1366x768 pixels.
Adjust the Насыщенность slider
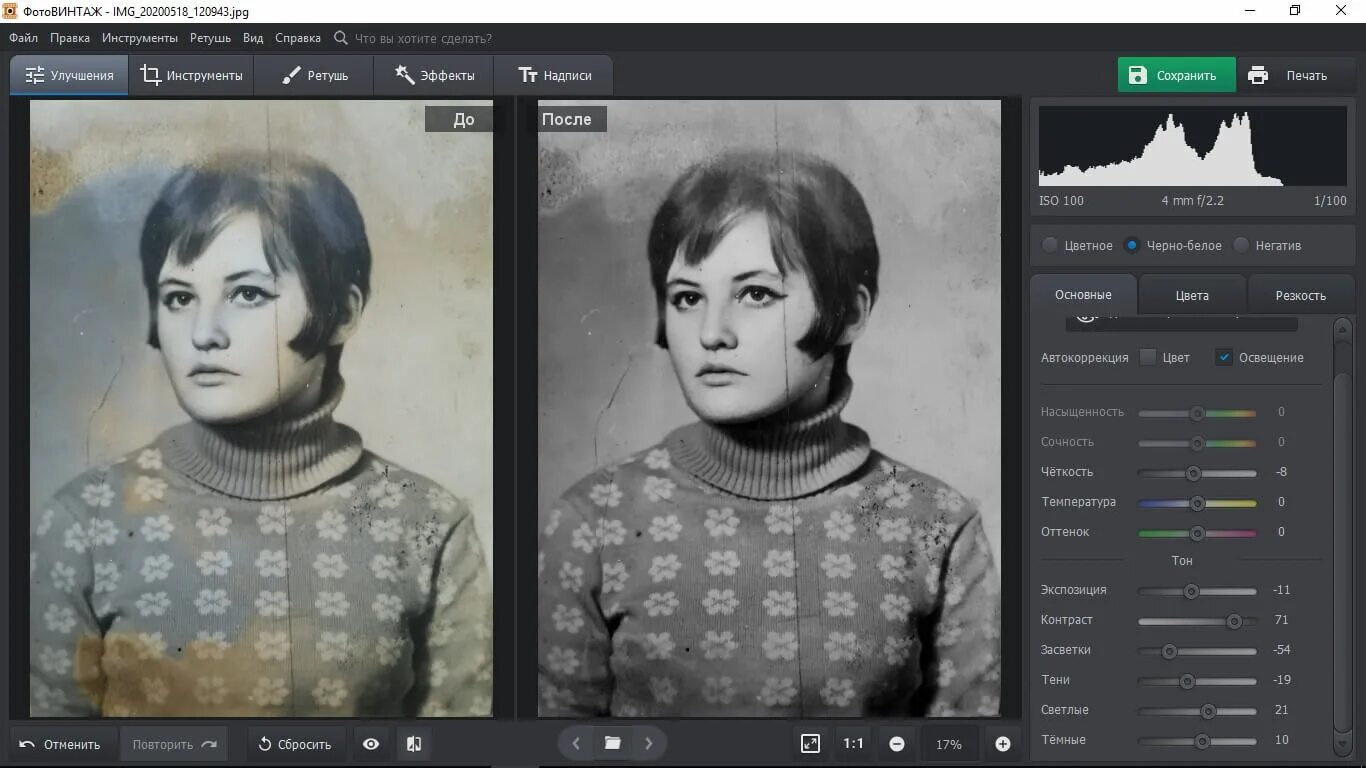(1197, 413)
